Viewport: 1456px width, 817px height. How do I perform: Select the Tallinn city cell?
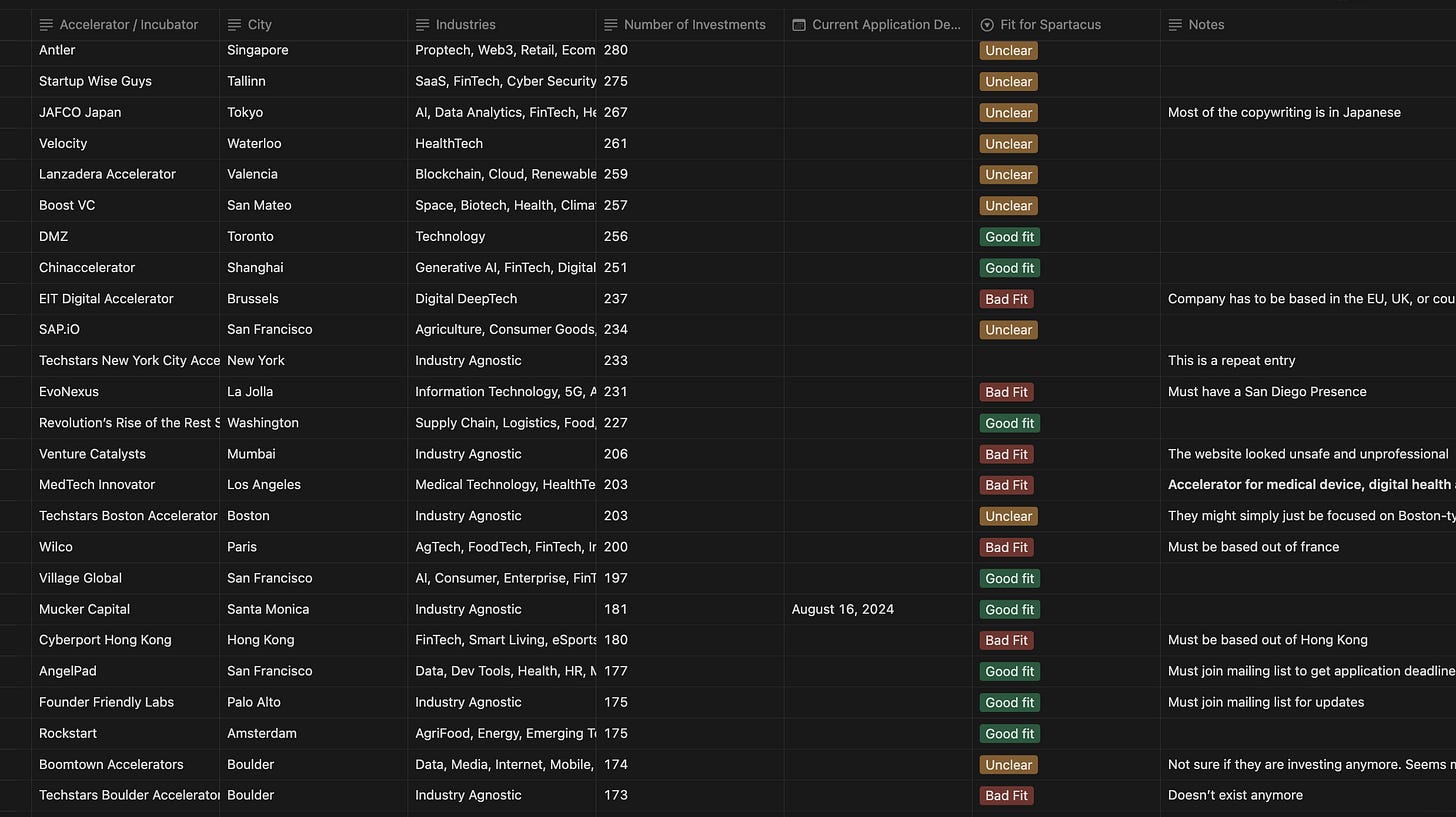pyautogui.click(x=313, y=81)
